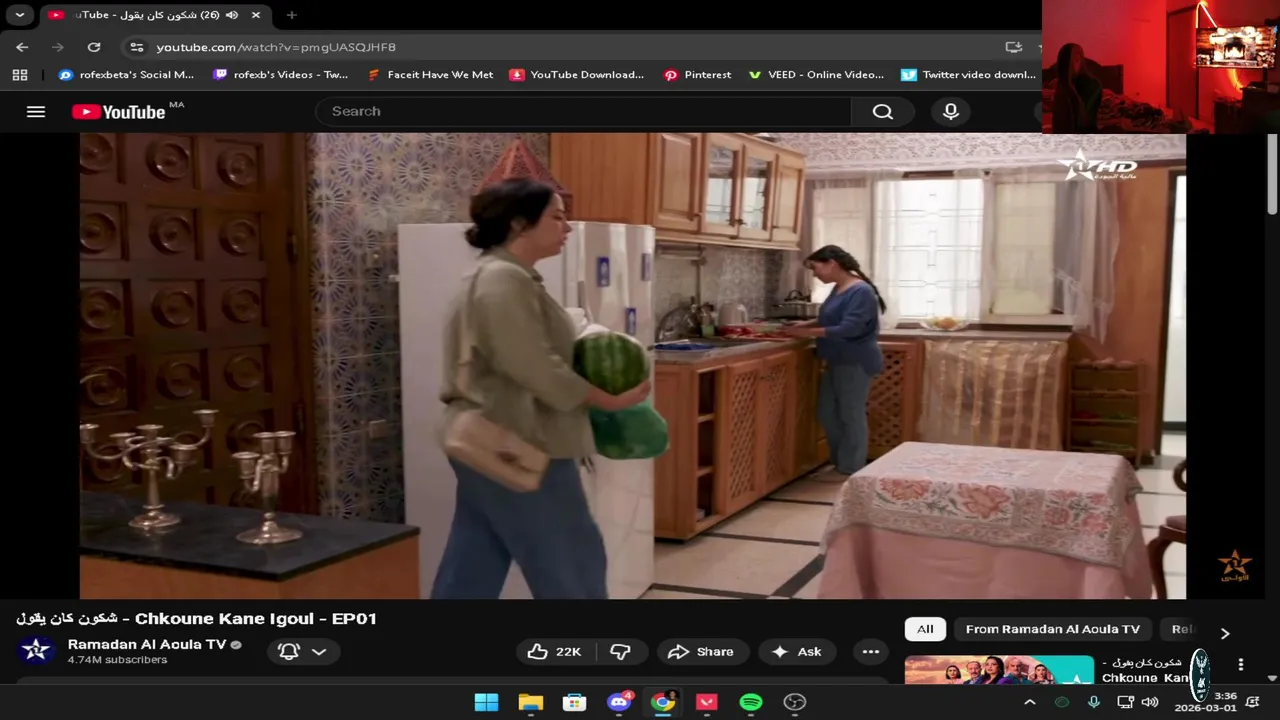The image size is (1280, 720).
Task: Open Spotify from the taskbar
Action: pos(751,702)
